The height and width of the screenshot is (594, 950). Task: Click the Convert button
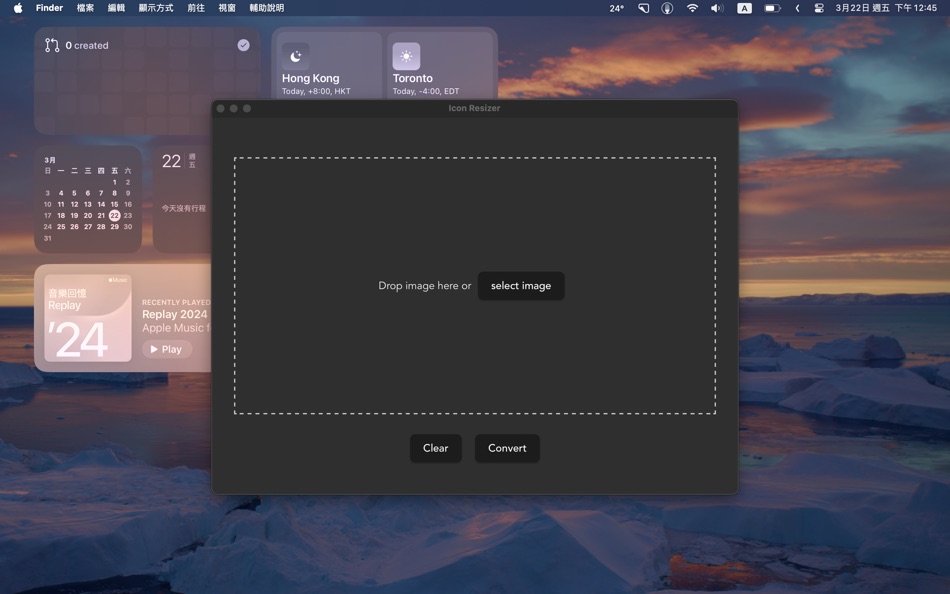pyautogui.click(x=507, y=448)
